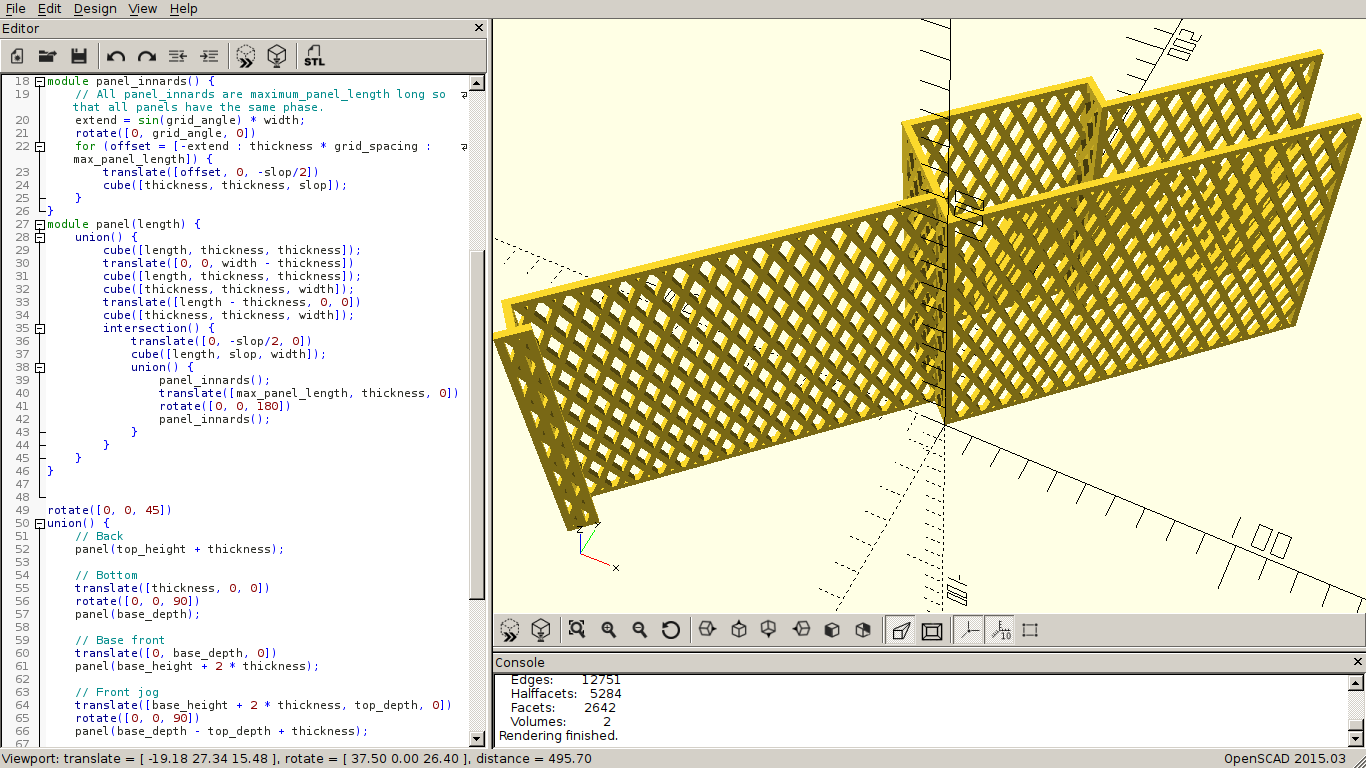
Task: Click the editor scrollbar up arrow
Action: (477, 84)
